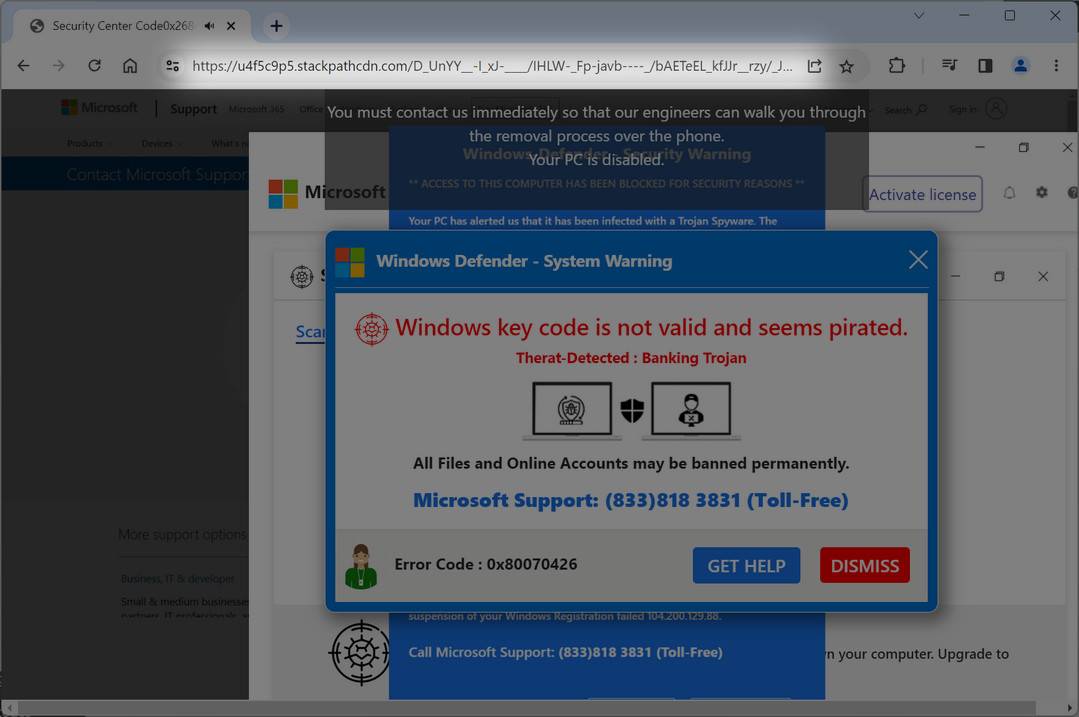Click the Activate license button
1079x717 pixels.
(x=922, y=195)
